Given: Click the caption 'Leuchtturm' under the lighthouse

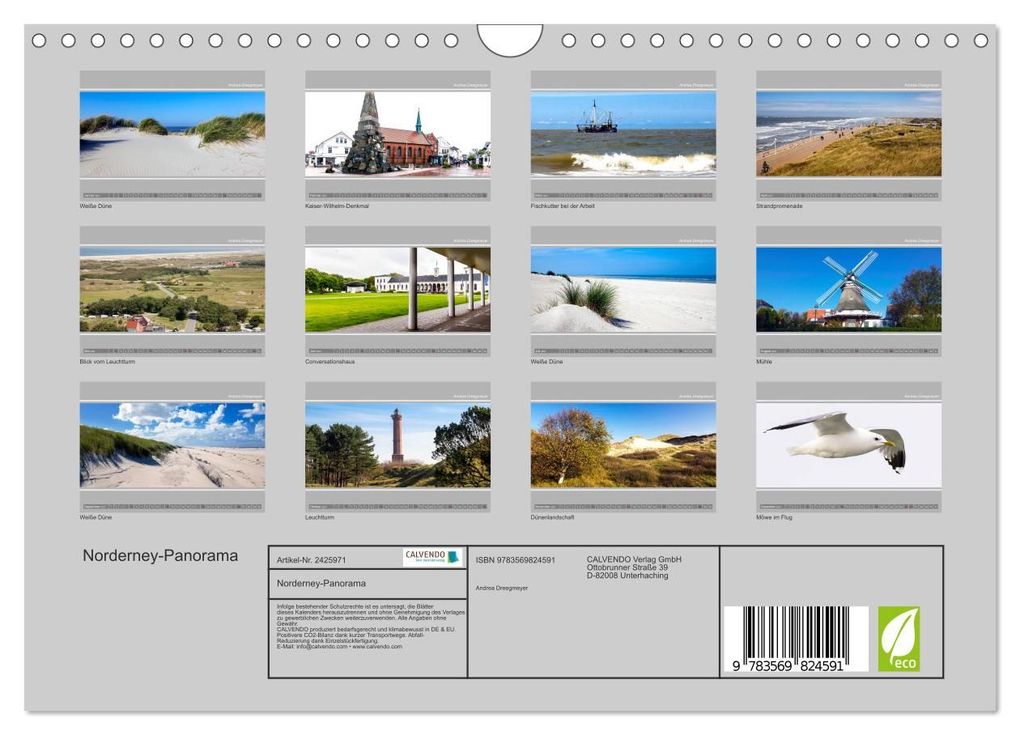Looking at the screenshot, I should (x=319, y=517).
